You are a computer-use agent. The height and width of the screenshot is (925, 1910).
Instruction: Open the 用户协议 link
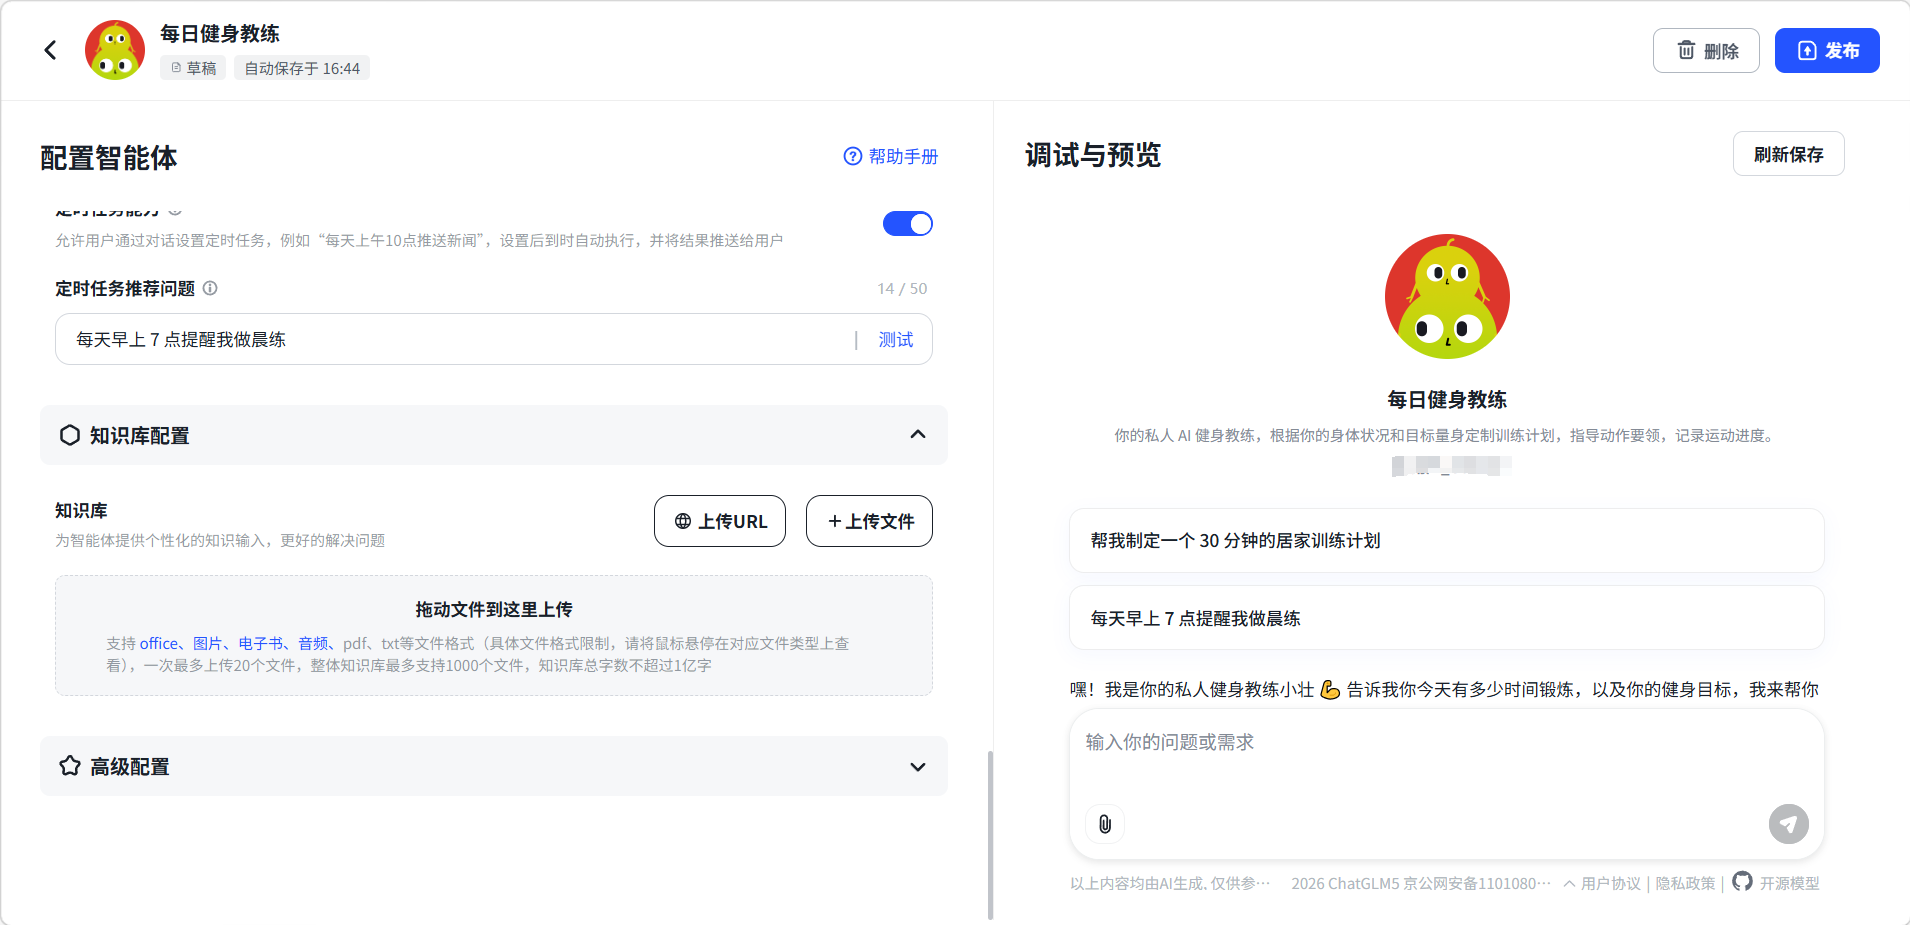click(x=1611, y=883)
